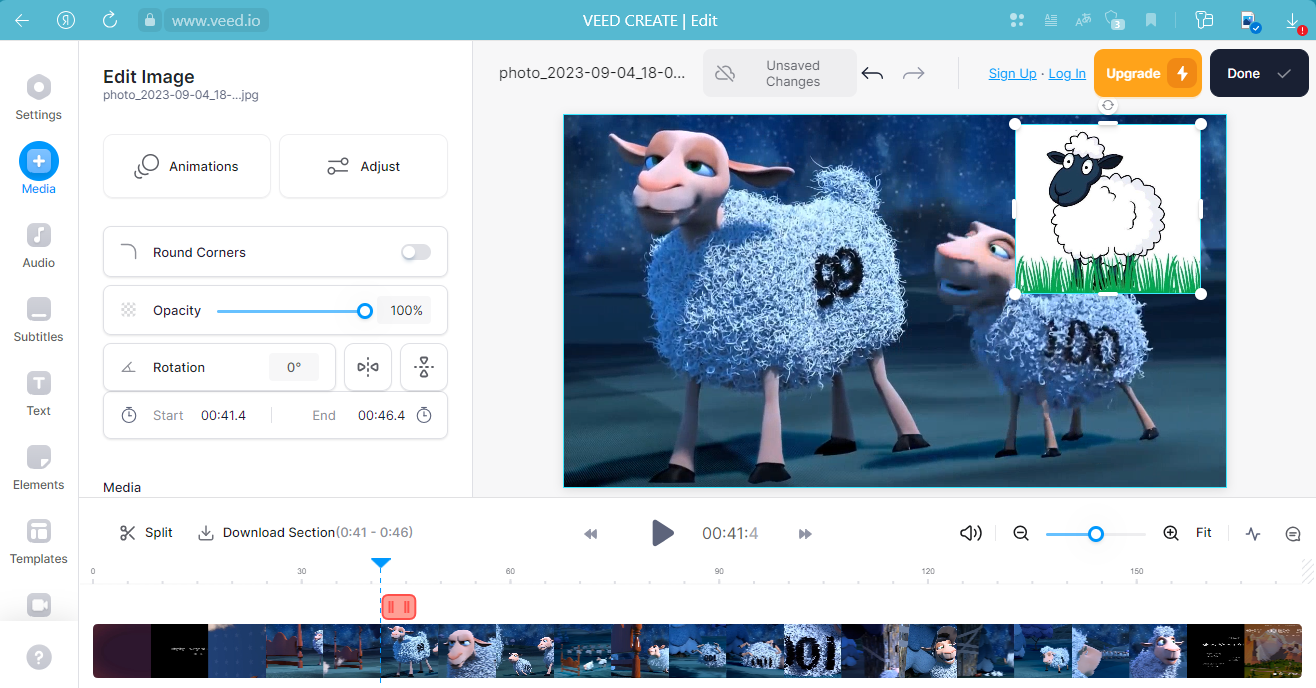
Task: Click the Sign Up link
Action: click(x=1012, y=74)
